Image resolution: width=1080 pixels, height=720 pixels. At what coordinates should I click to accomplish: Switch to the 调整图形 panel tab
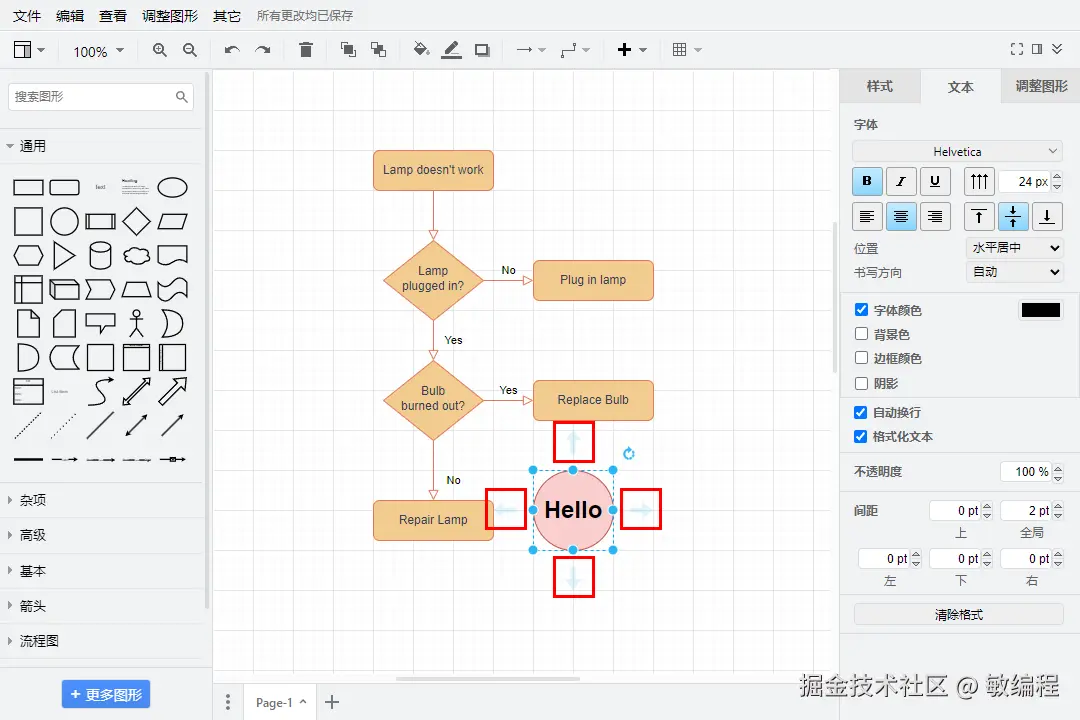[x=1041, y=86]
